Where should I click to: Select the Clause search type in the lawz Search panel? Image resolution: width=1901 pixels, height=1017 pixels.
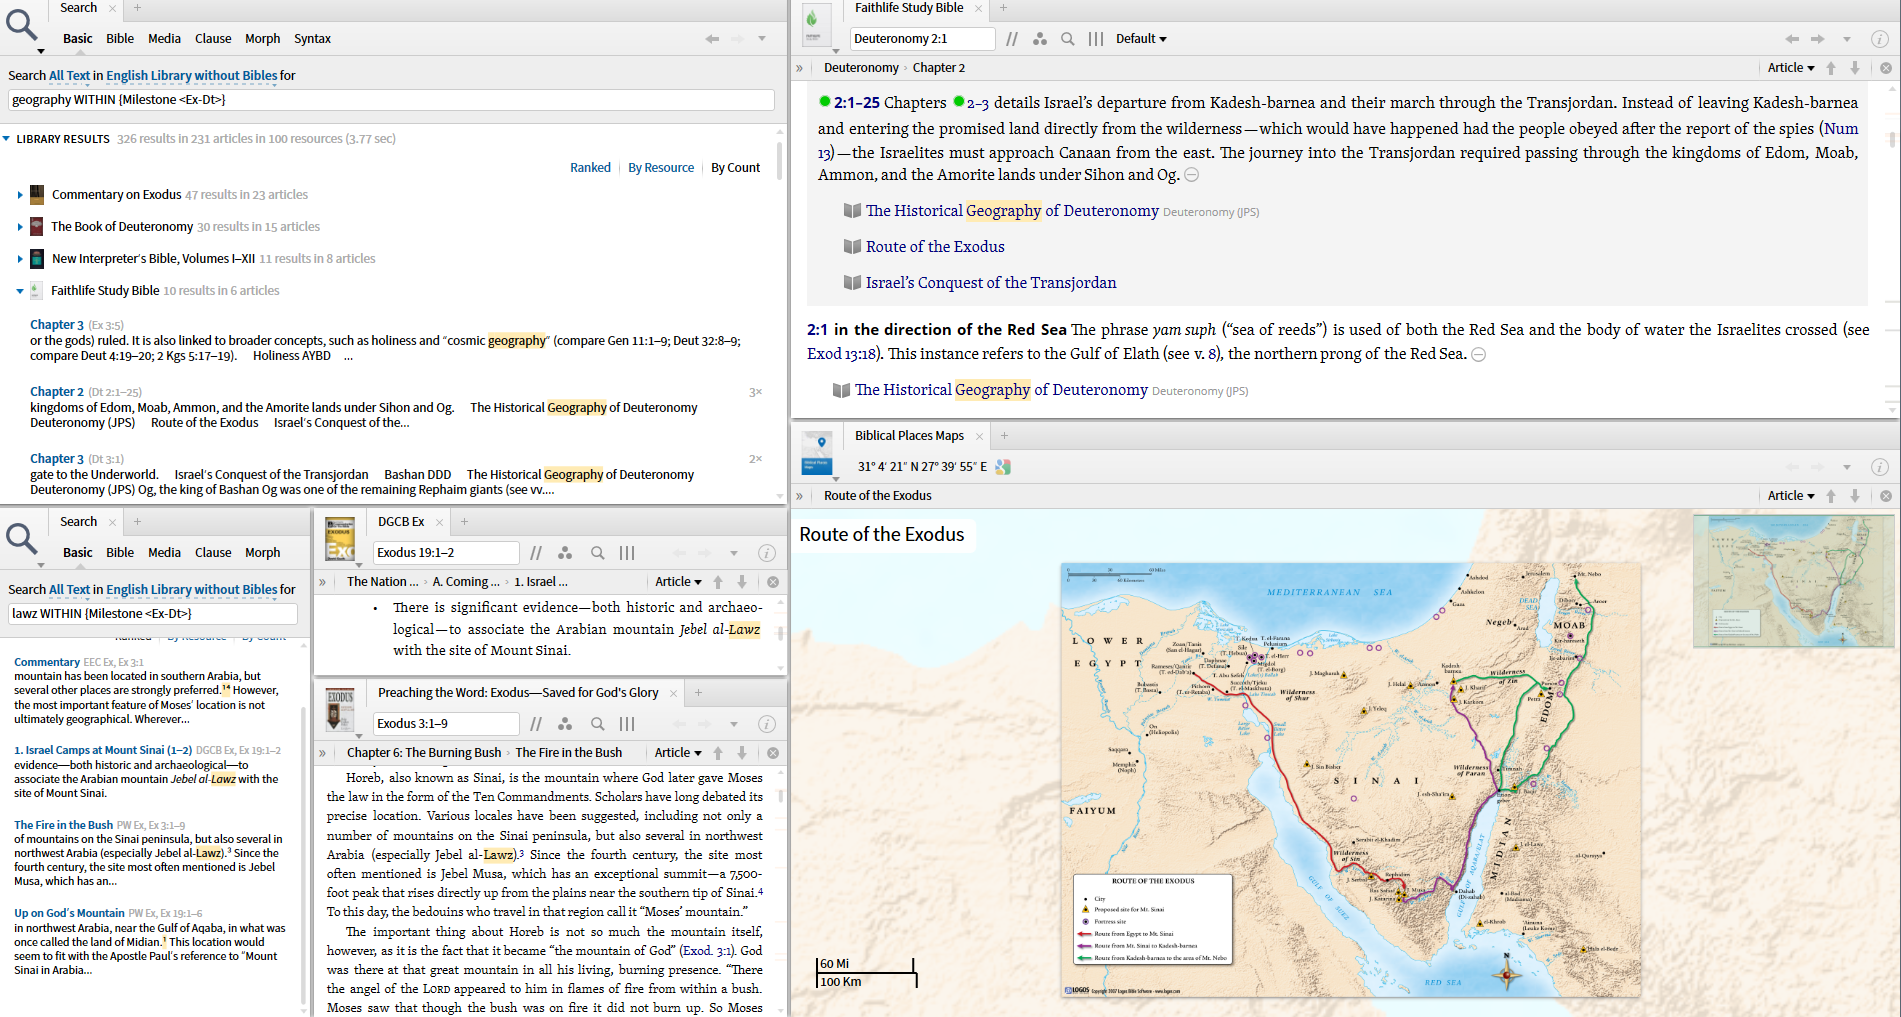click(x=213, y=553)
